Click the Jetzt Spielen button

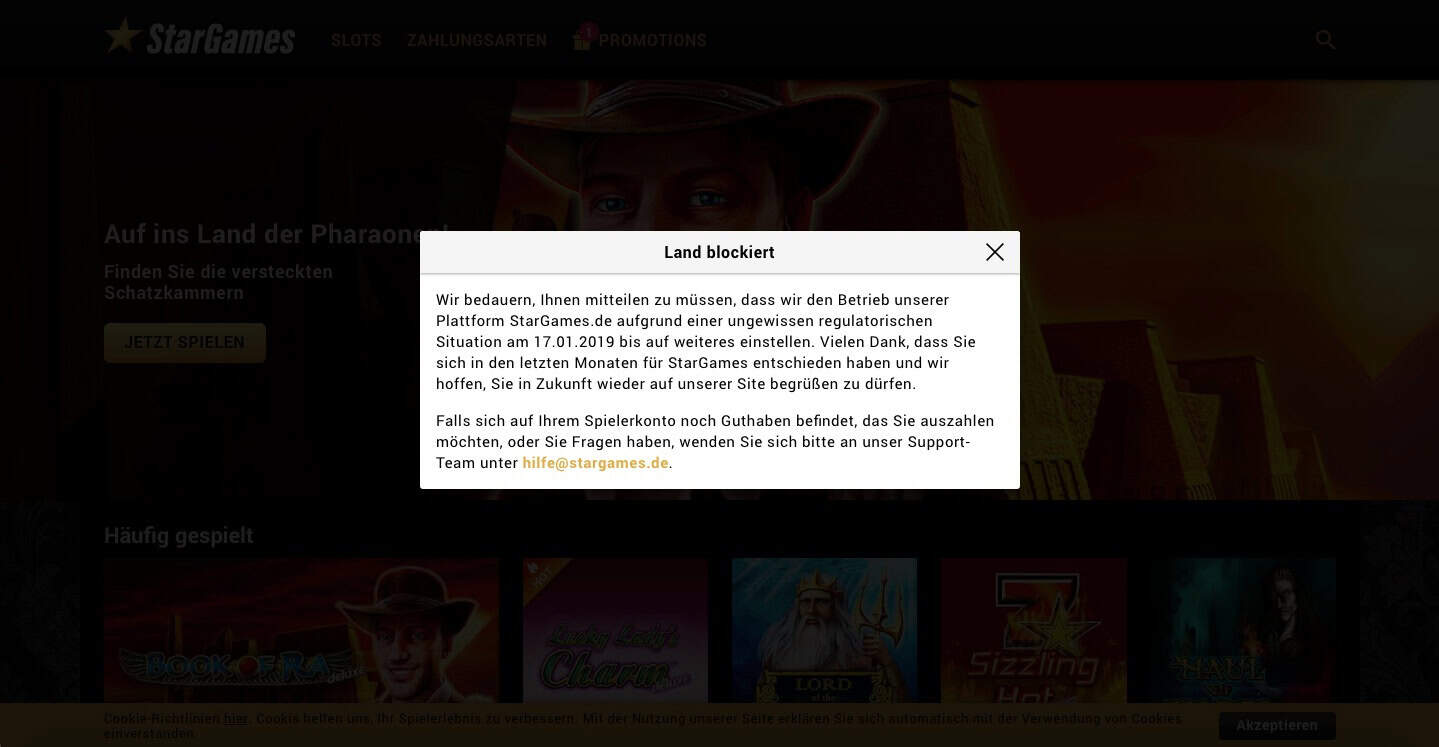tap(185, 342)
